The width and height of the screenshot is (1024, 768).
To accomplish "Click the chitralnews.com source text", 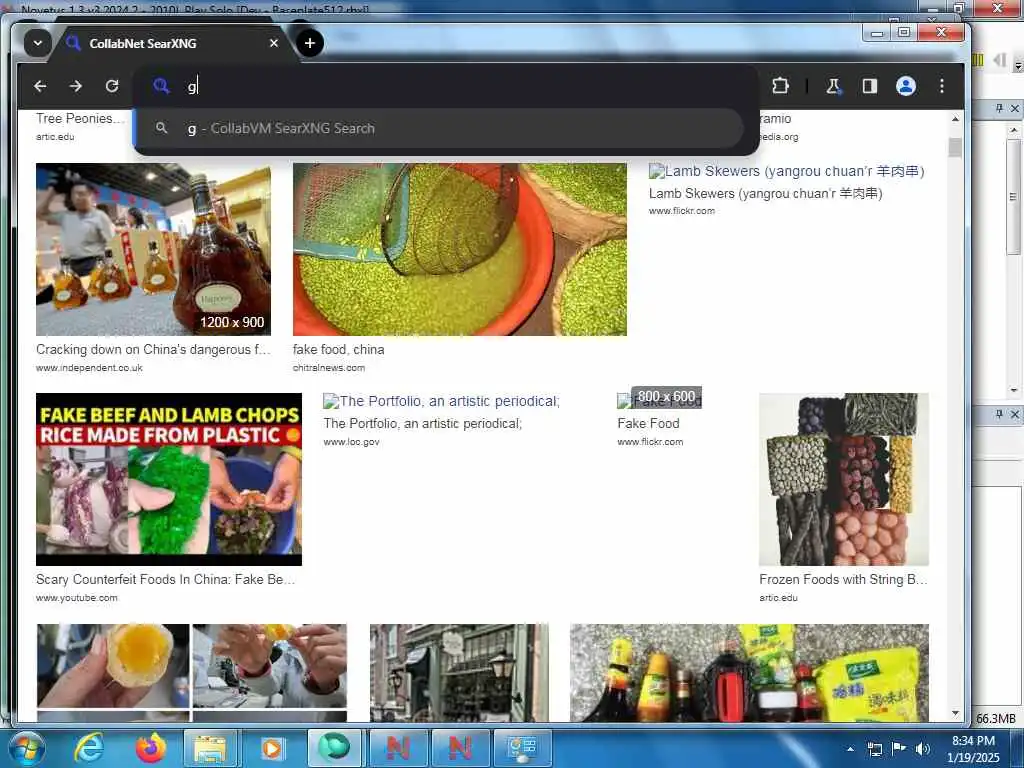I will coord(329,368).
